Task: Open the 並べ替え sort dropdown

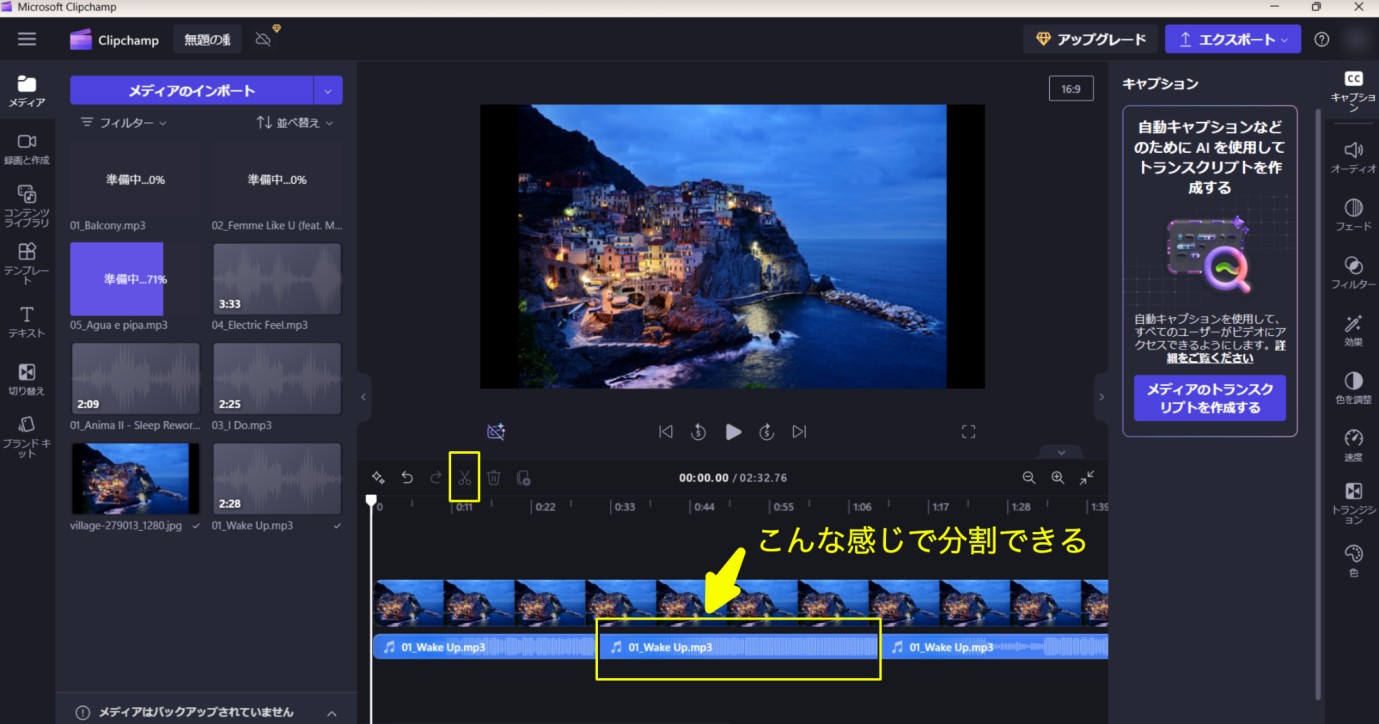Action: [x=295, y=122]
